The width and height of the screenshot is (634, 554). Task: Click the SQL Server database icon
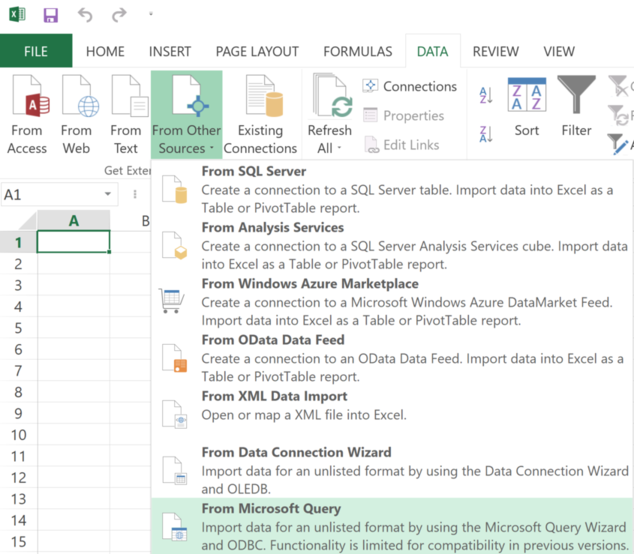[175, 189]
